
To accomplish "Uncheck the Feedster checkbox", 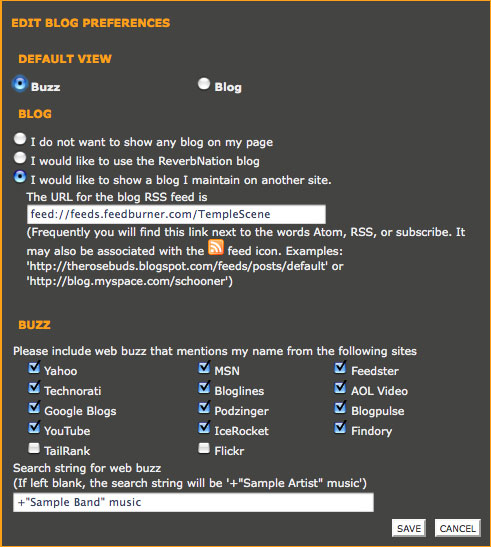I will coord(340,367).
